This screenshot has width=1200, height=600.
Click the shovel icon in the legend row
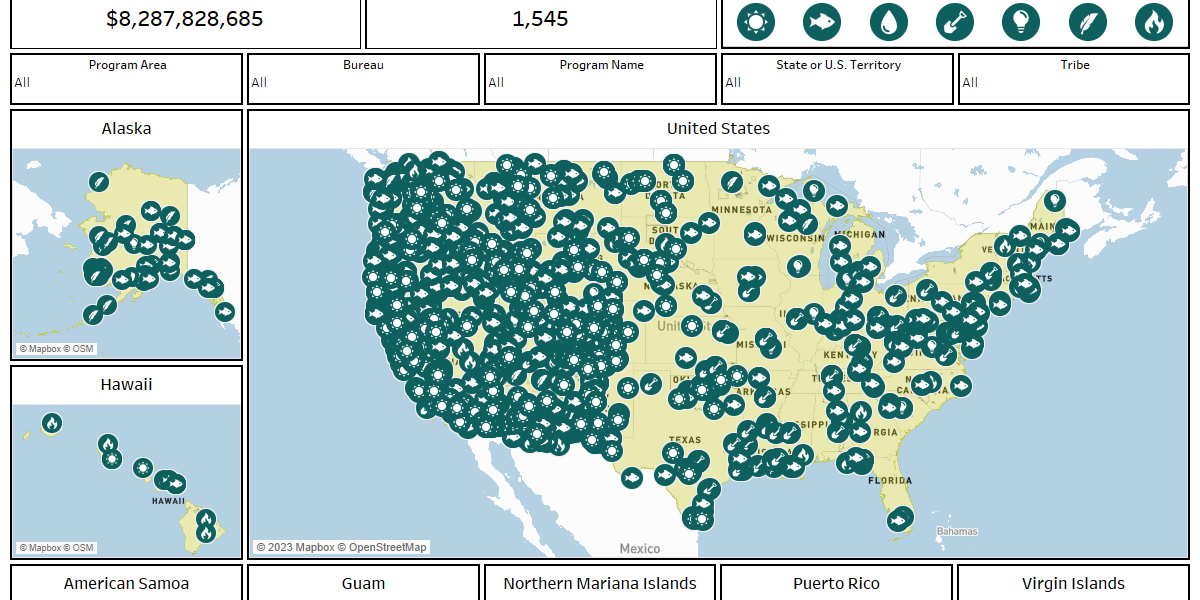[x=954, y=21]
